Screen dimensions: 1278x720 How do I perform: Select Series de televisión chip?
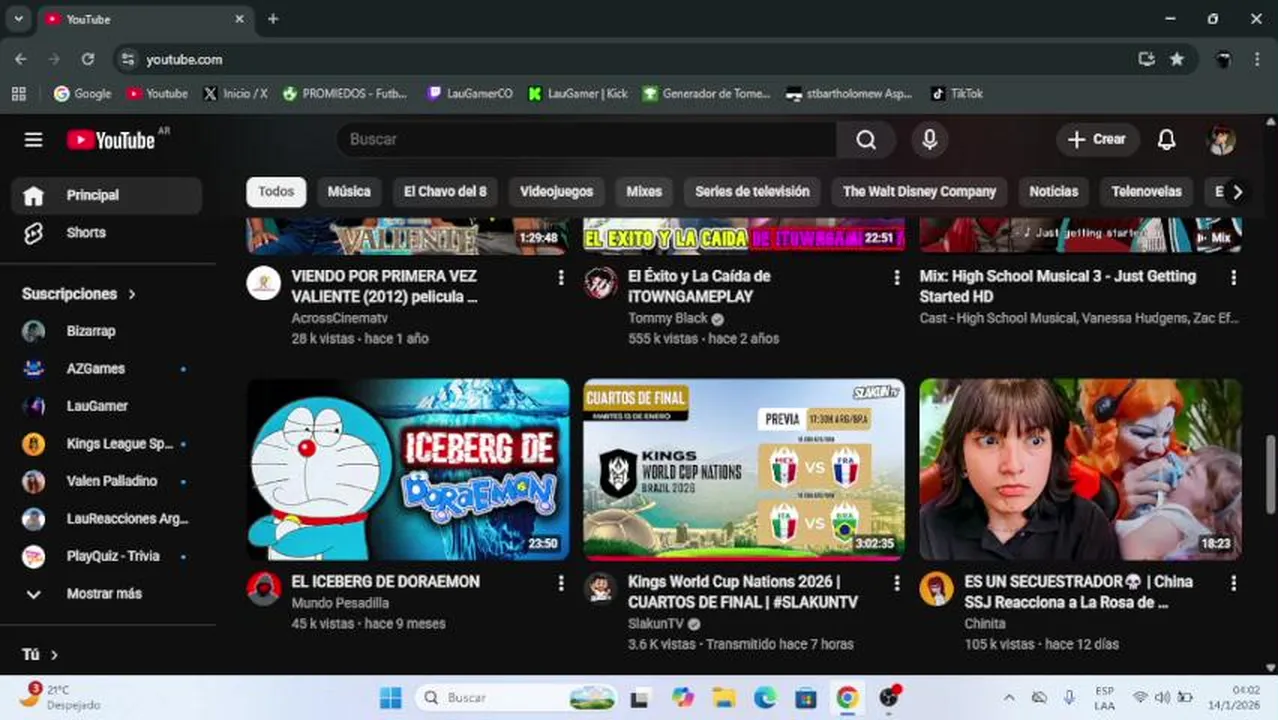752,192
